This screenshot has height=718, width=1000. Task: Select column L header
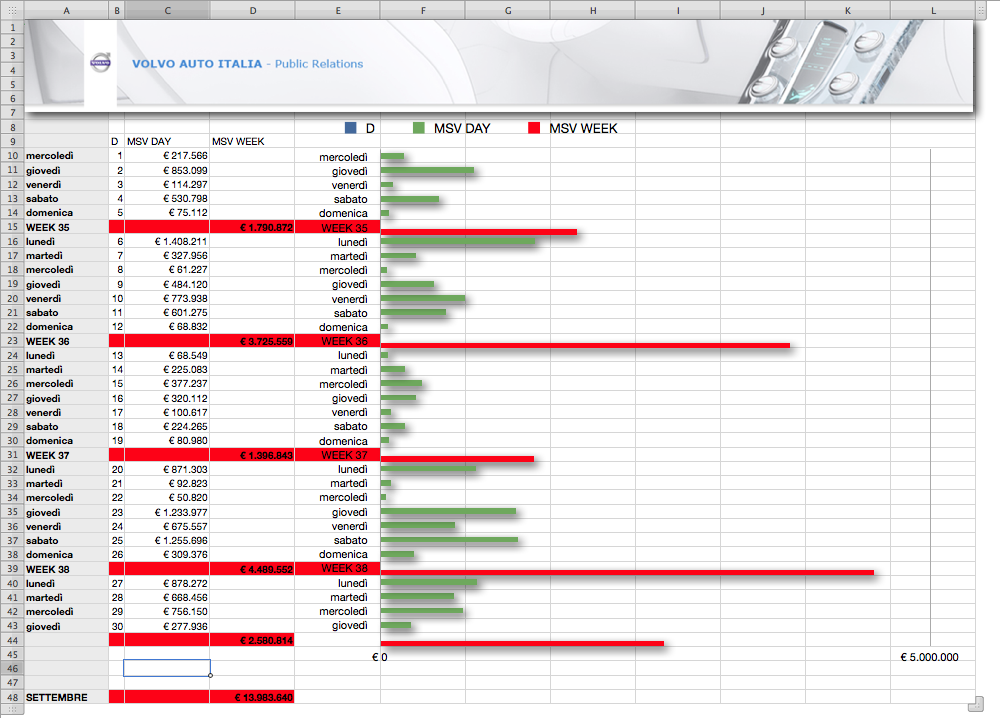coord(933,11)
